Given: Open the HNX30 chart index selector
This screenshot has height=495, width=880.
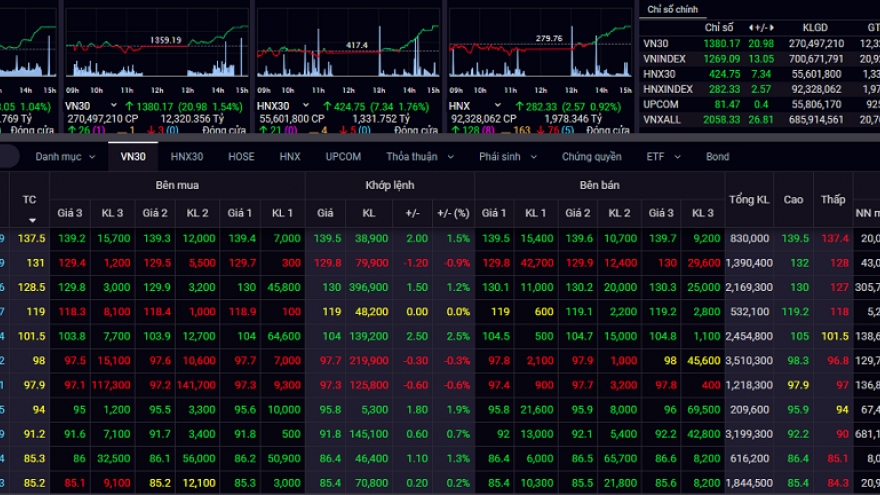Looking at the screenshot, I should coord(283,106).
